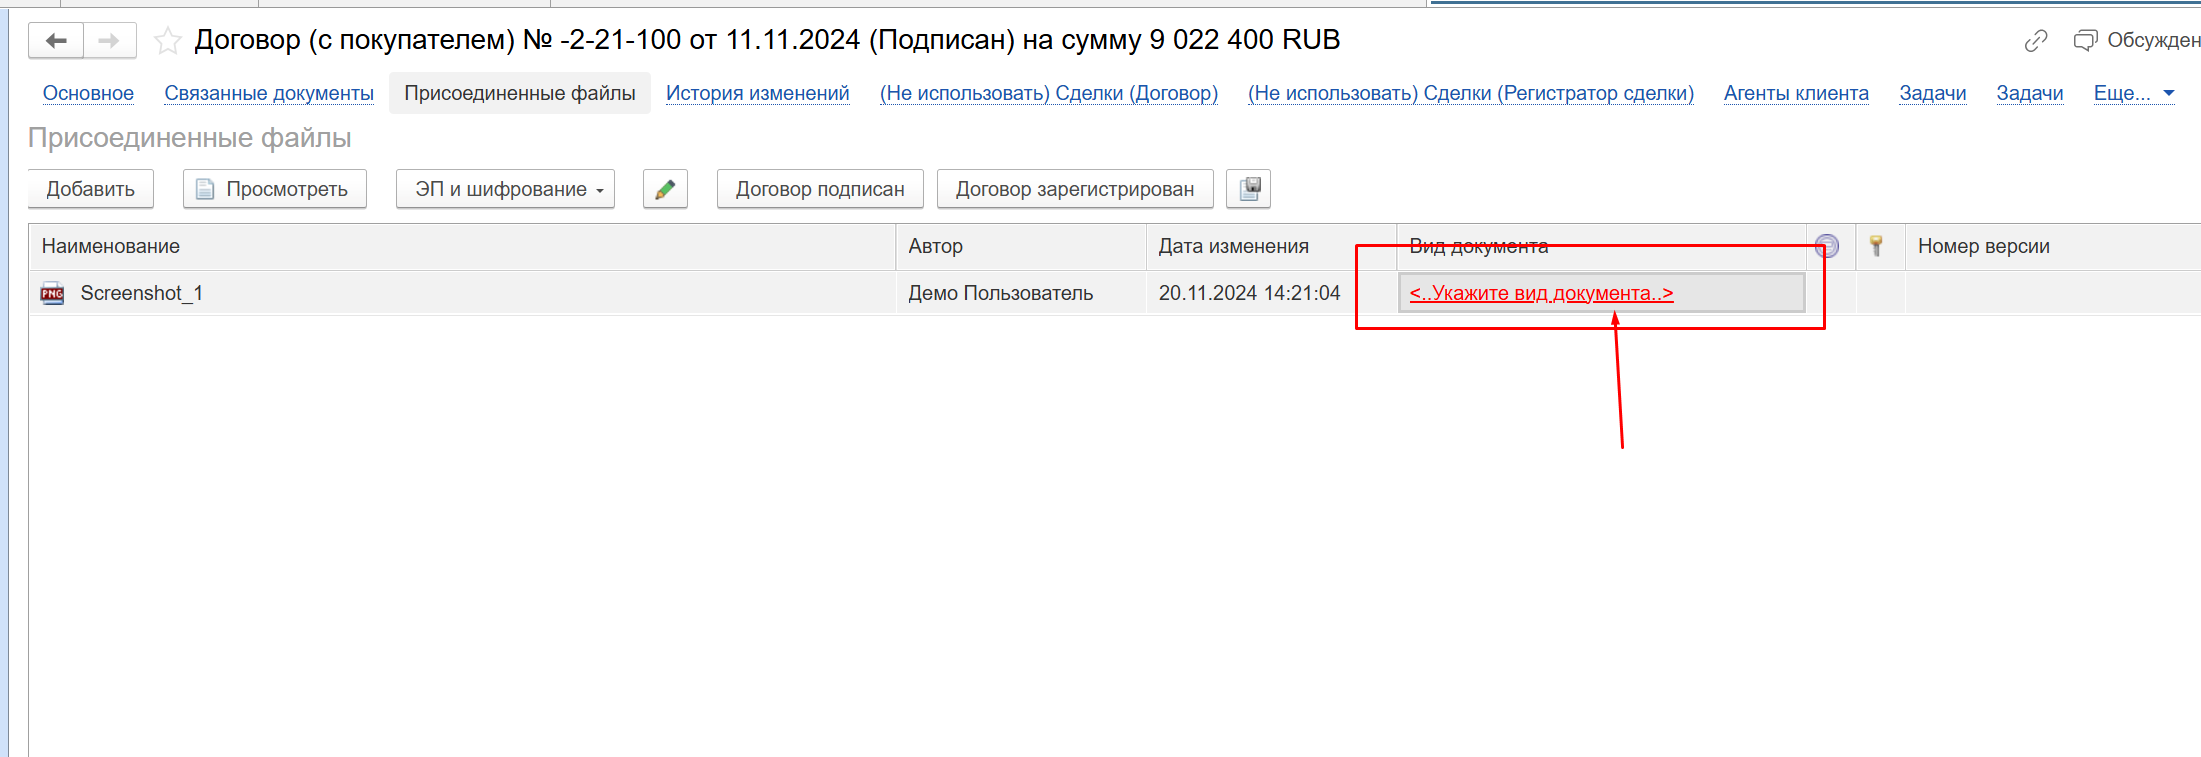The width and height of the screenshot is (2201, 757).
Task: Sort by the Дата изменения column header
Action: (1233, 246)
